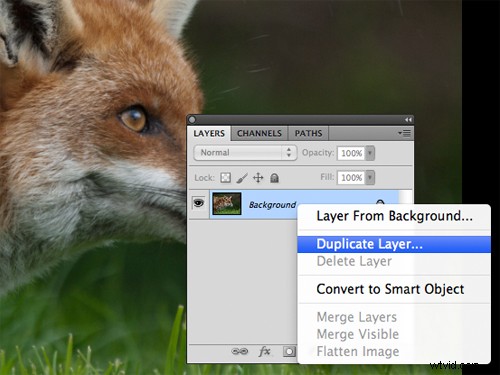Viewport: 500px width, 375px height.
Task: Close the Layers panel via round button
Action: click(x=192, y=120)
